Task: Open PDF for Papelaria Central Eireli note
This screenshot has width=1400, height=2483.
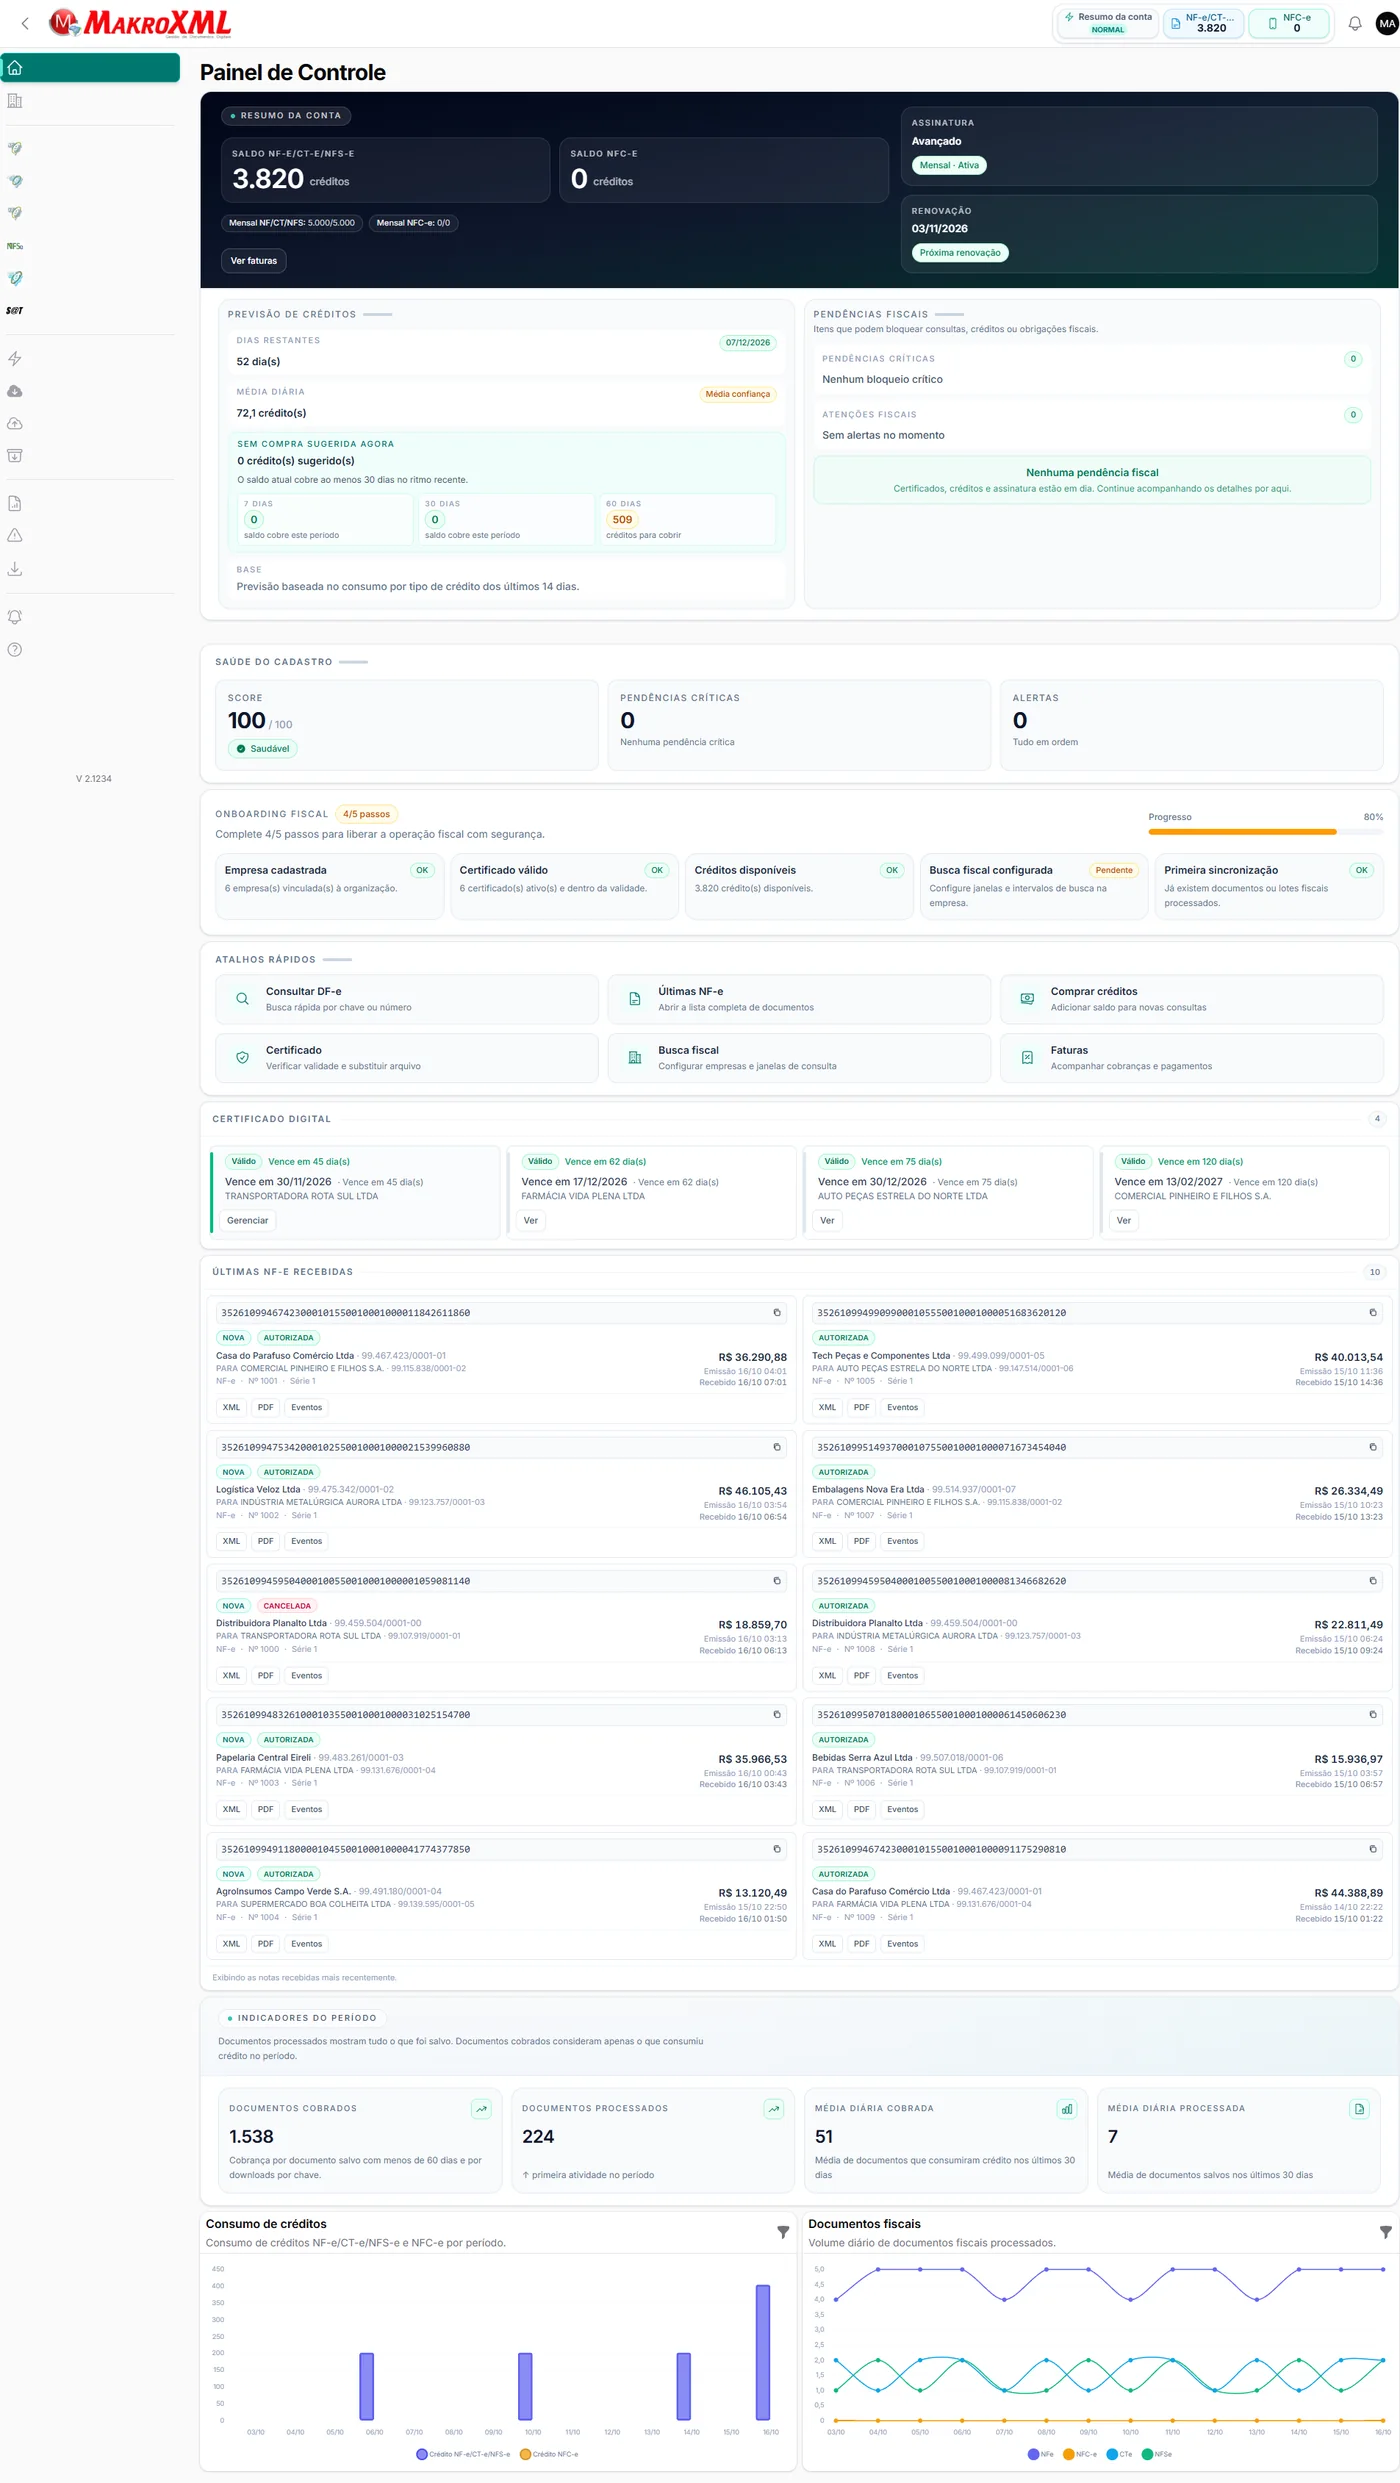Action: [x=265, y=1809]
